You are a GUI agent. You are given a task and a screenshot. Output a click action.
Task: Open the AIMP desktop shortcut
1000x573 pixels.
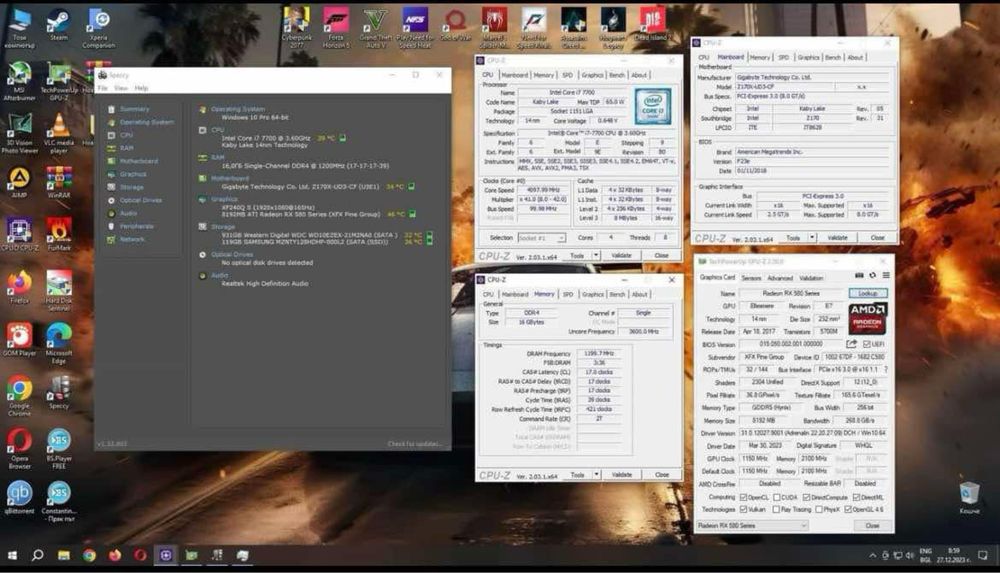19,182
